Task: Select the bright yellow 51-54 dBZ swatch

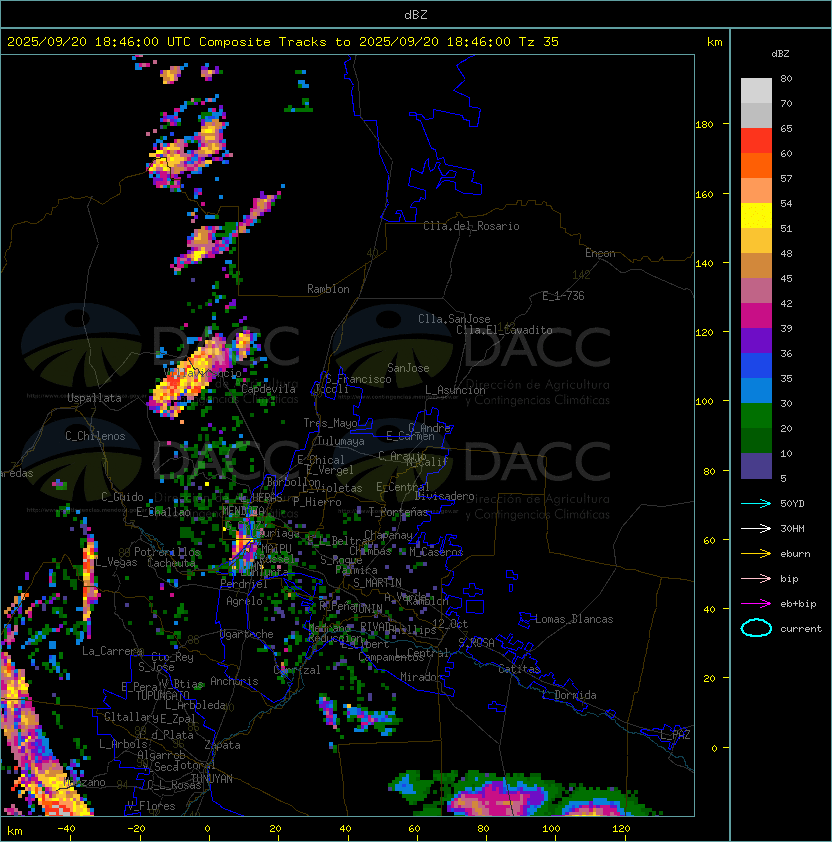Action: (x=756, y=216)
